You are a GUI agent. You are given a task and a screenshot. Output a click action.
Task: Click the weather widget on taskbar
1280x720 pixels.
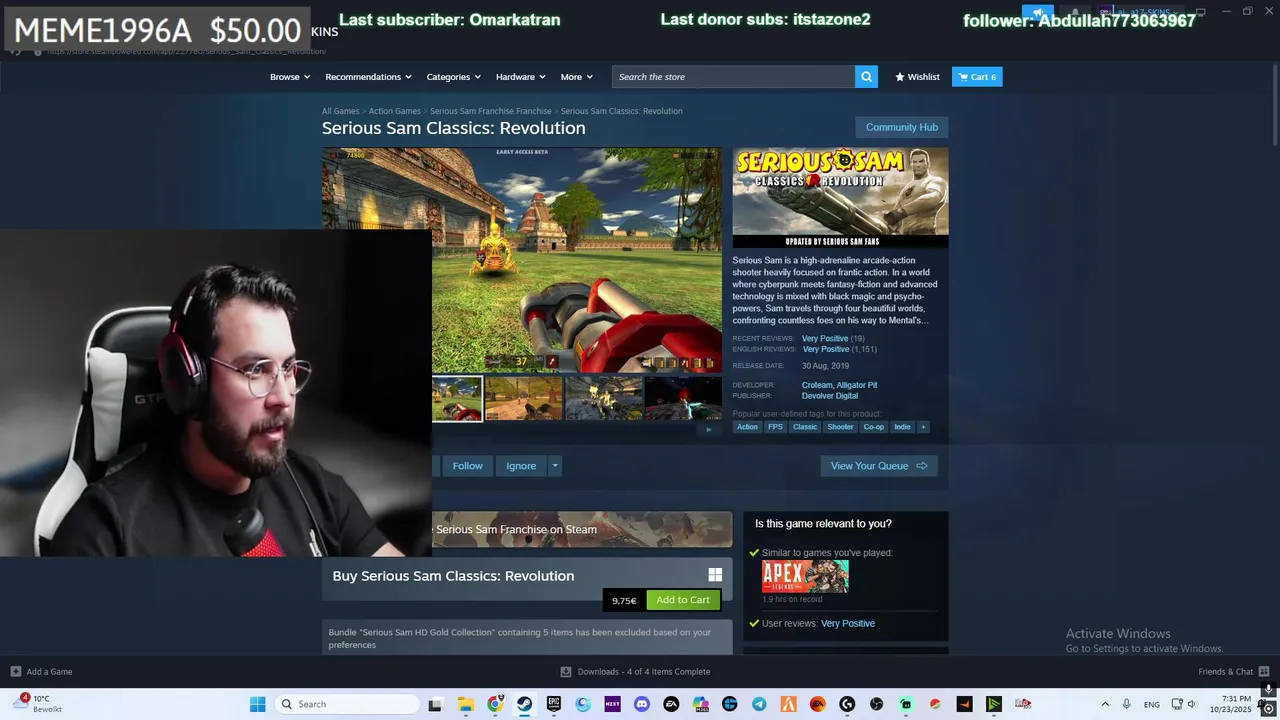[40, 704]
